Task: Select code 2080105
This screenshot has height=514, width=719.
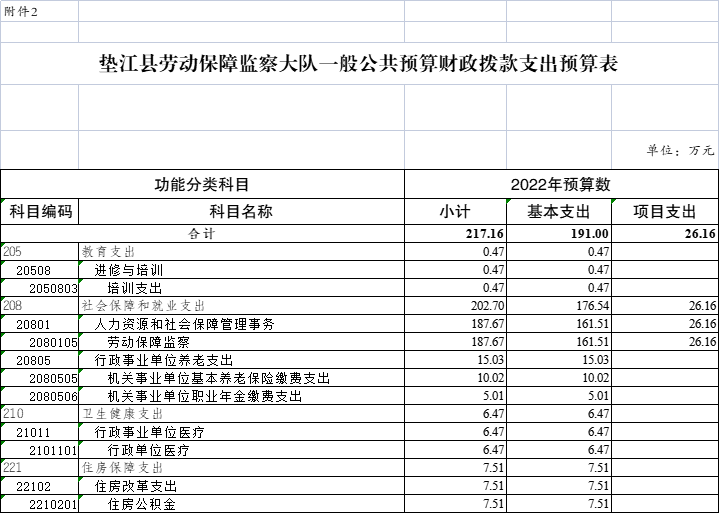Action: tap(40, 342)
